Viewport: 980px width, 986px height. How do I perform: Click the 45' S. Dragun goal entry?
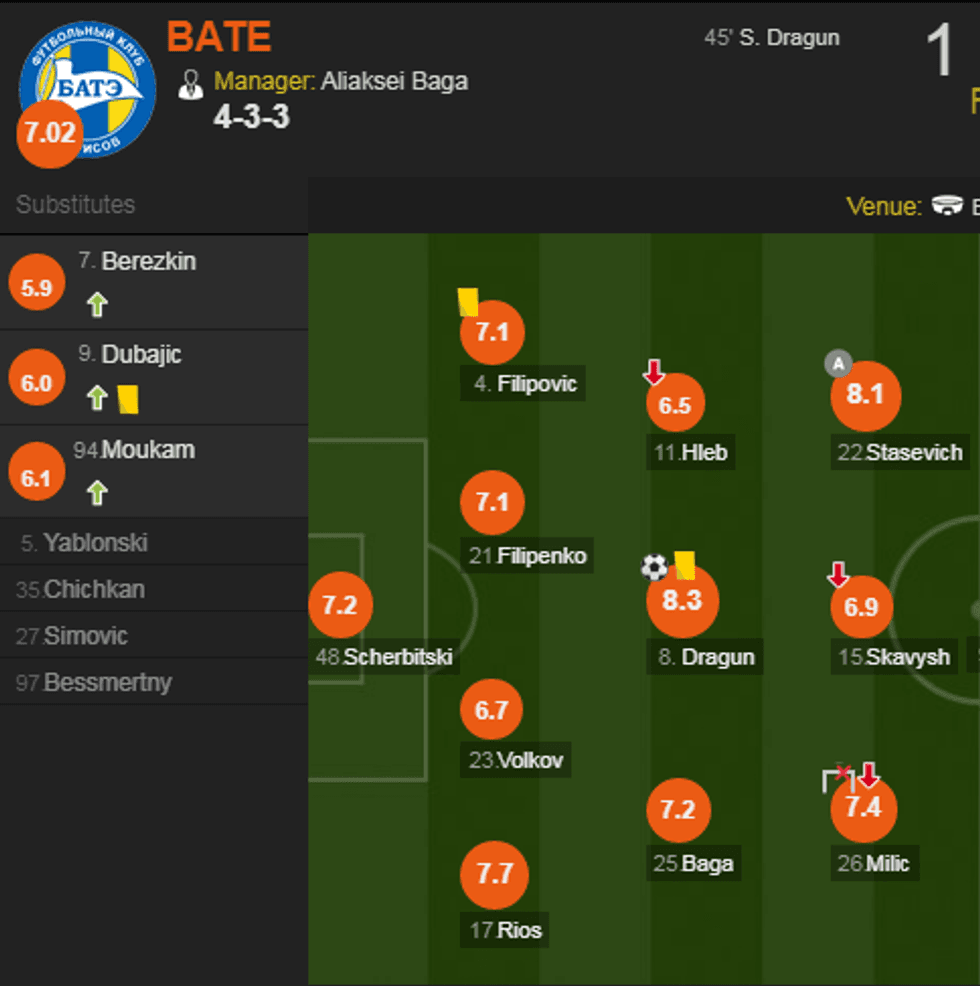771,38
